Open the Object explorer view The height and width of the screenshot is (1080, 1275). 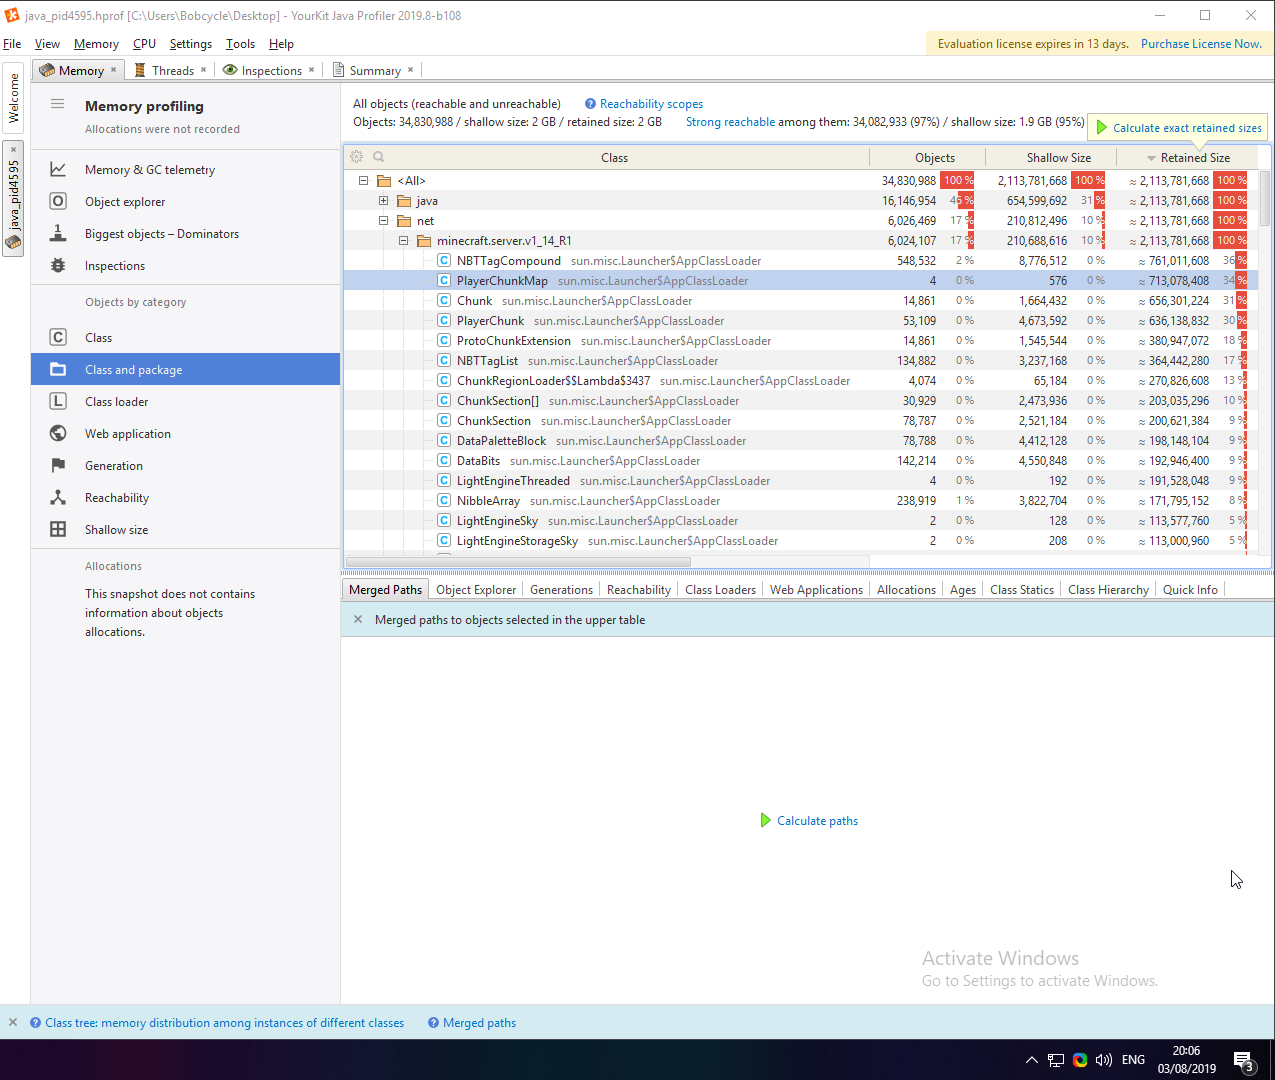click(127, 201)
